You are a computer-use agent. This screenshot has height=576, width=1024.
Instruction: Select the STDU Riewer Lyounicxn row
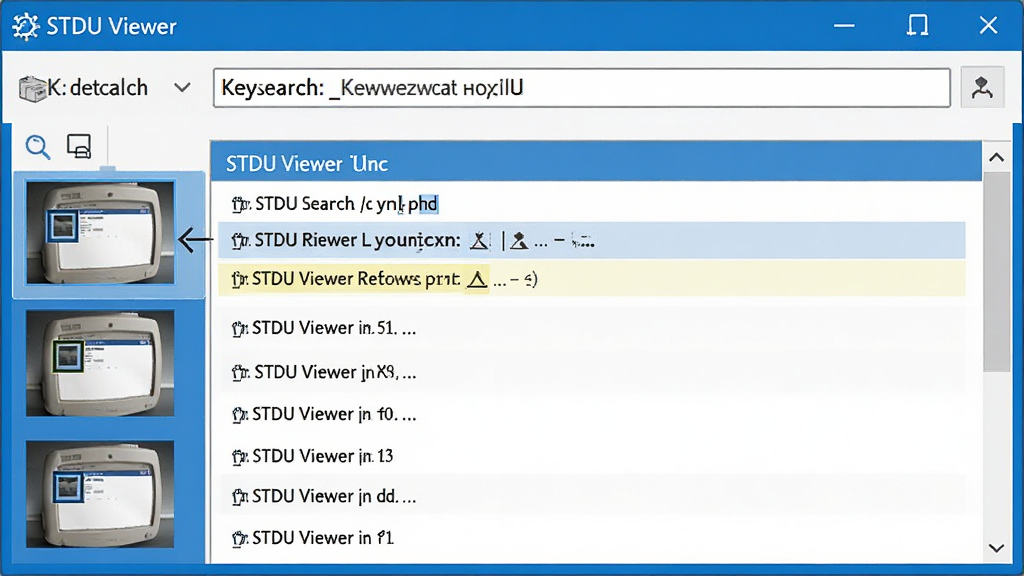[x=592, y=240]
